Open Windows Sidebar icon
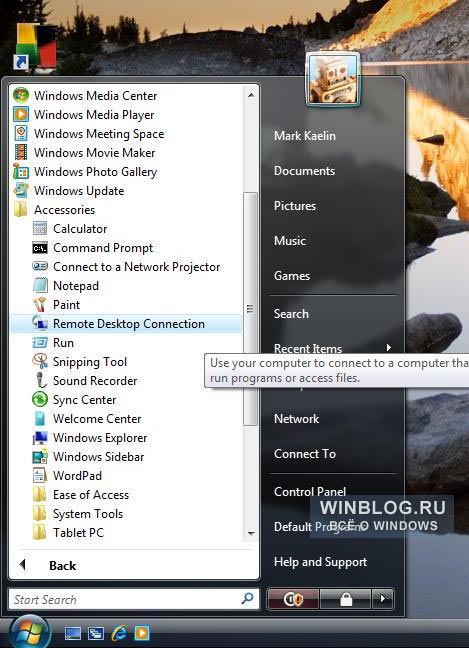This screenshot has height=648, width=469. pos(40,457)
